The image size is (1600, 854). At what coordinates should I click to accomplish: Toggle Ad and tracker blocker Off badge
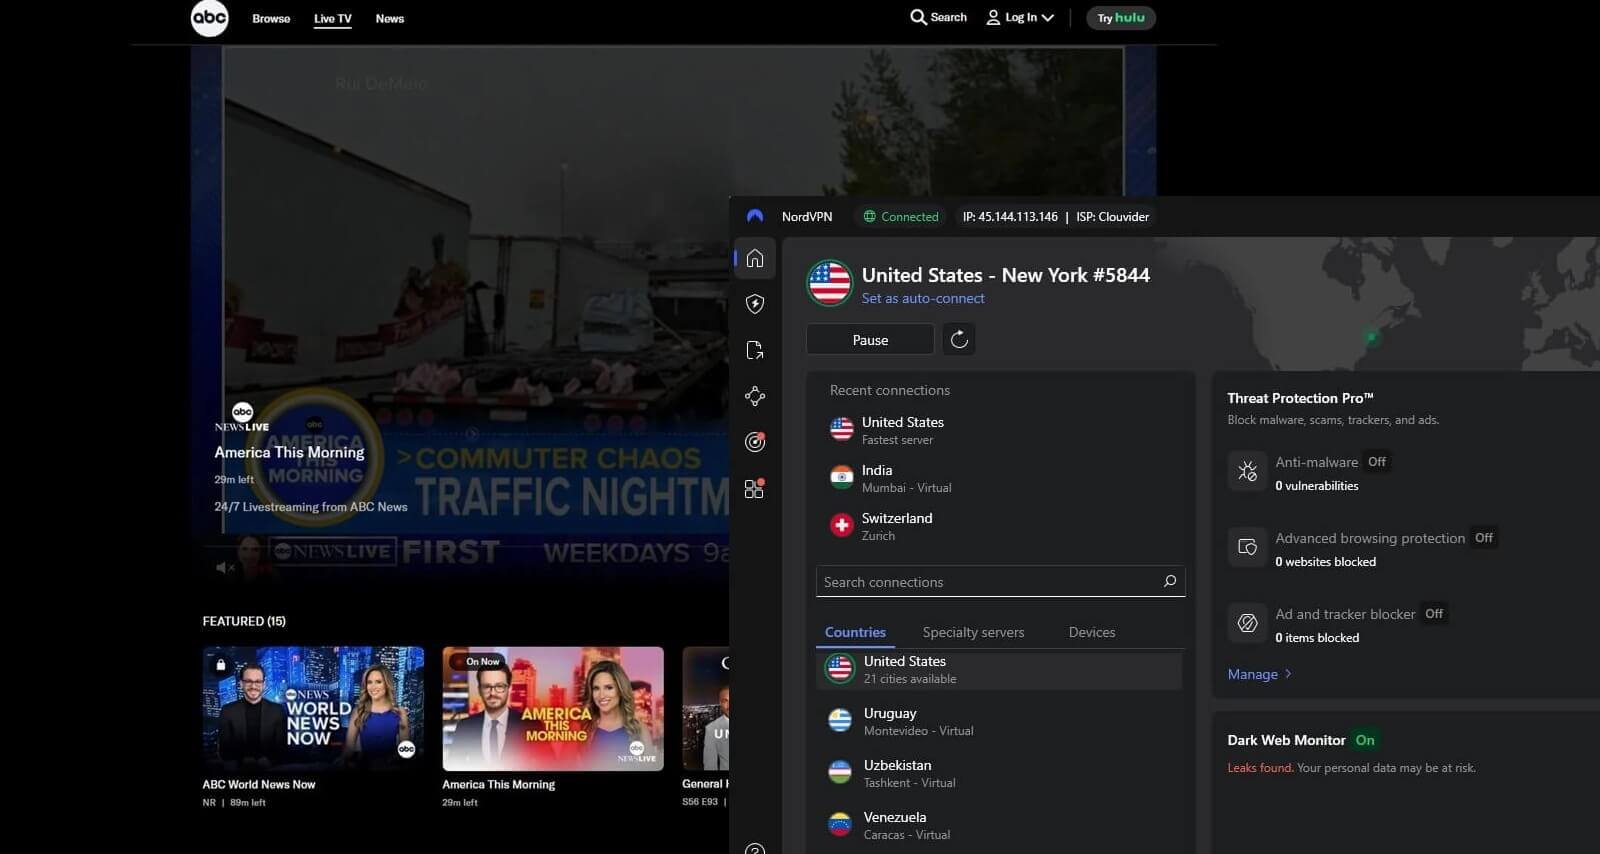click(x=1434, y=614)
